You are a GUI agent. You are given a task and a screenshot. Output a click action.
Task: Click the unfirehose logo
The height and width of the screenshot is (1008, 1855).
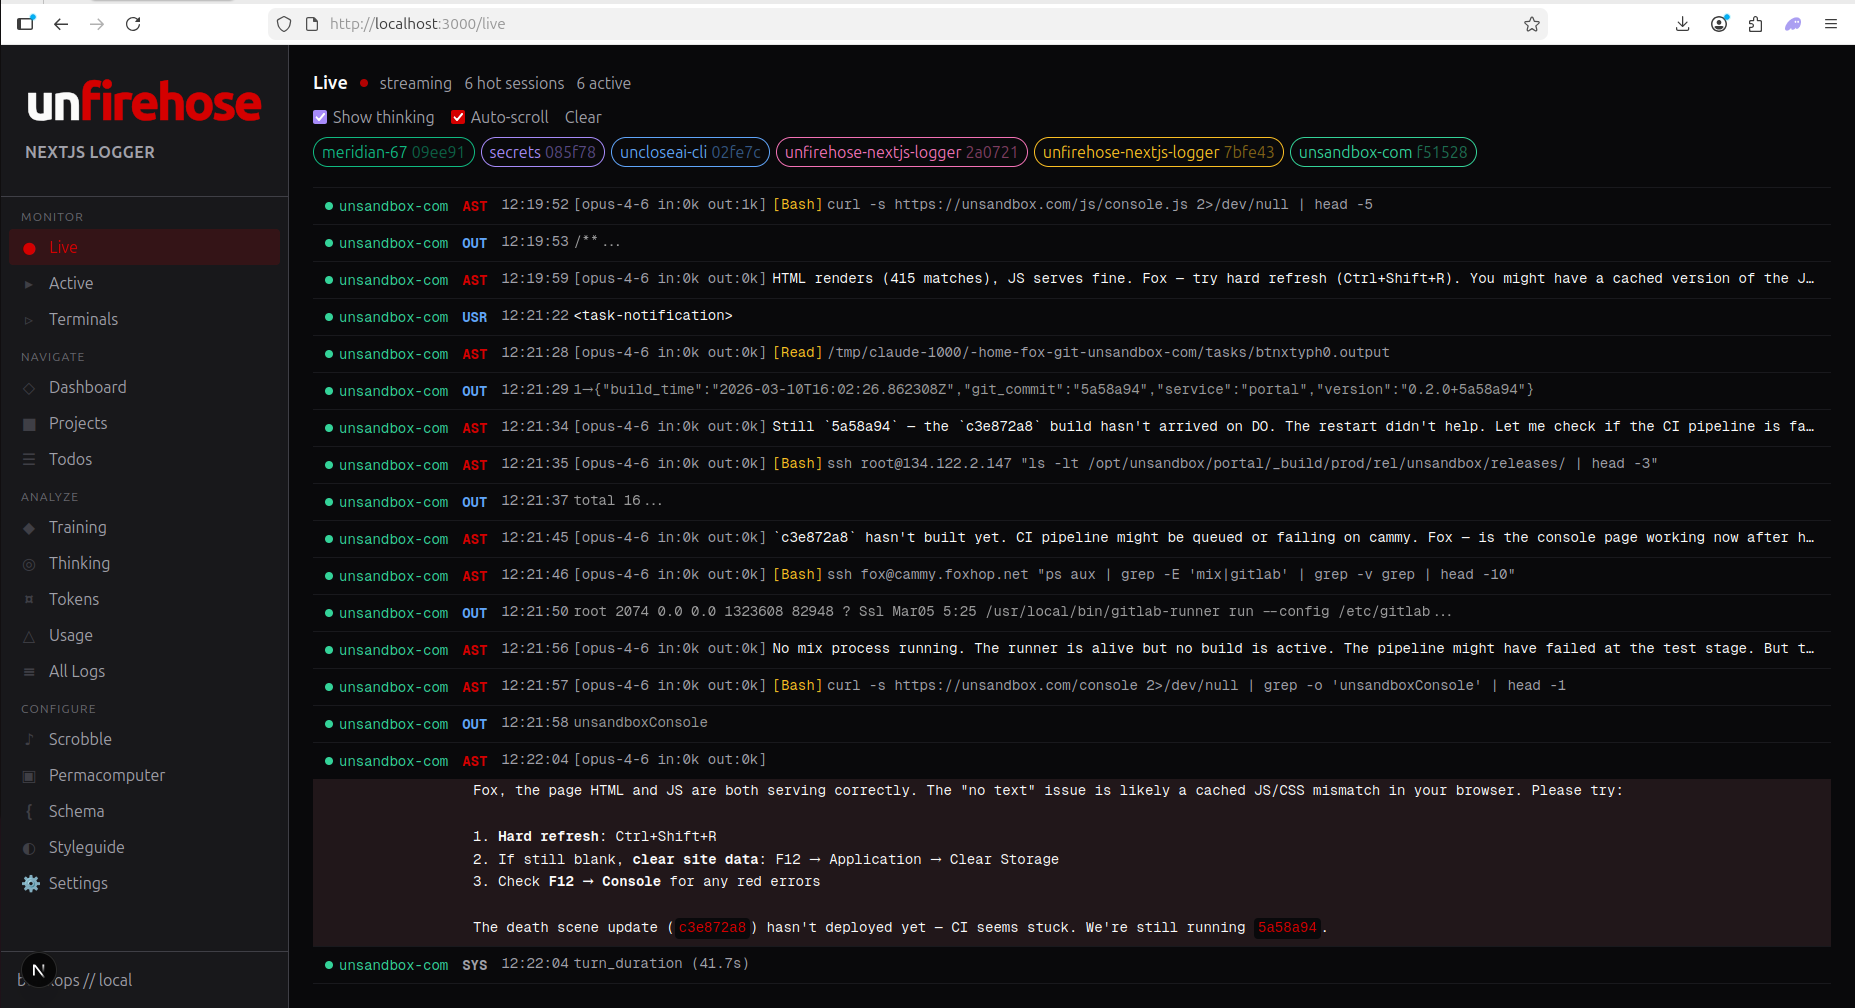point(144,103)
